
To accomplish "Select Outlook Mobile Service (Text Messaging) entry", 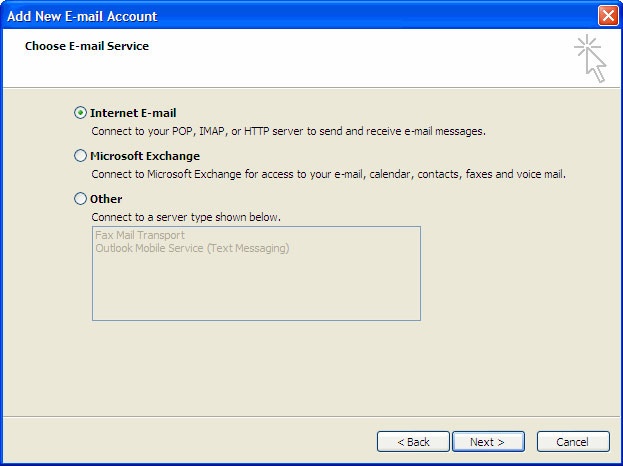I will click(192, 248).
